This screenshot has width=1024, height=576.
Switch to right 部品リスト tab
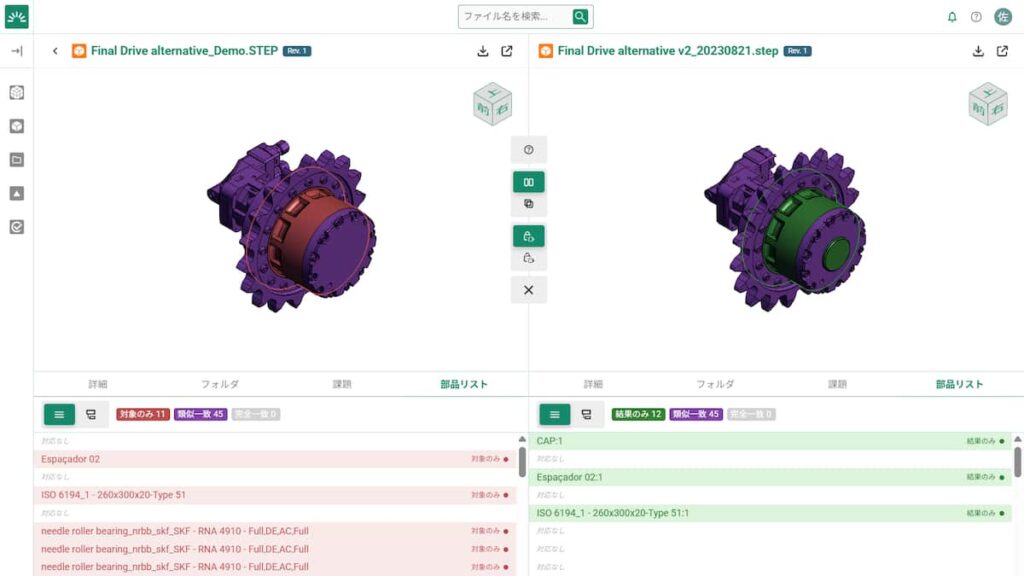click(959, 384)
